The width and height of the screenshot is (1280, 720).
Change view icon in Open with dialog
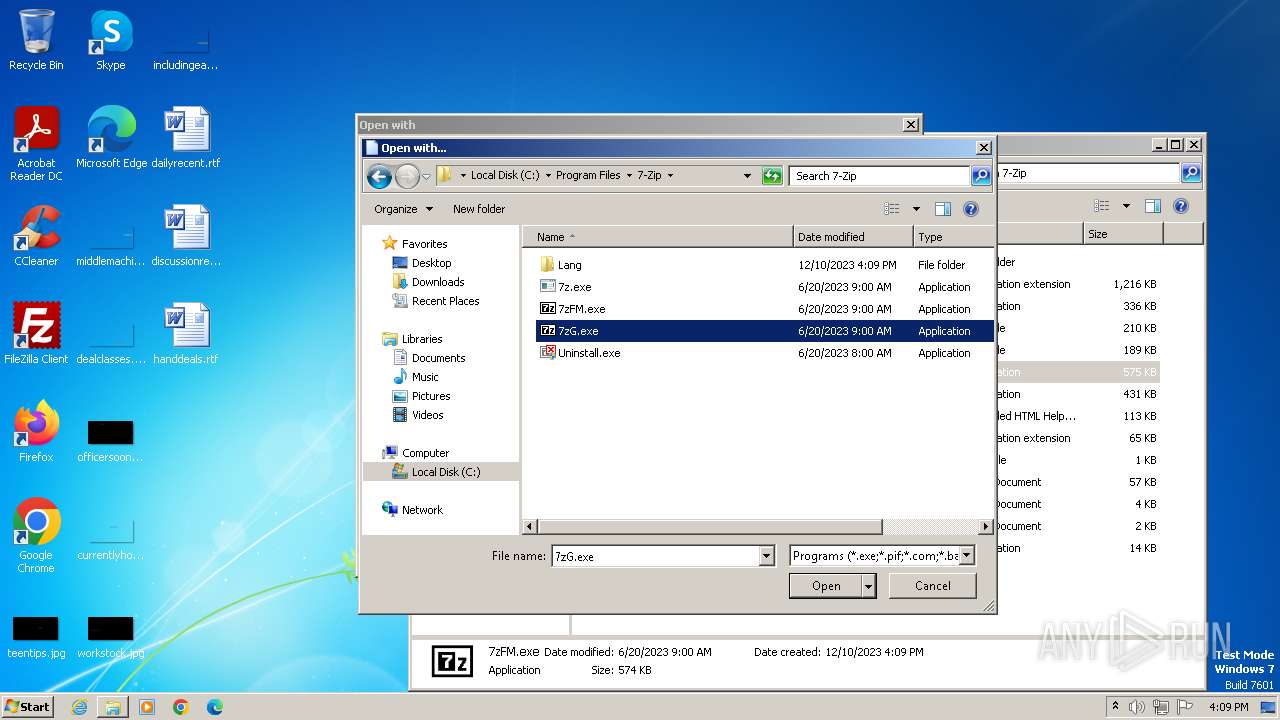click(892, 209)
